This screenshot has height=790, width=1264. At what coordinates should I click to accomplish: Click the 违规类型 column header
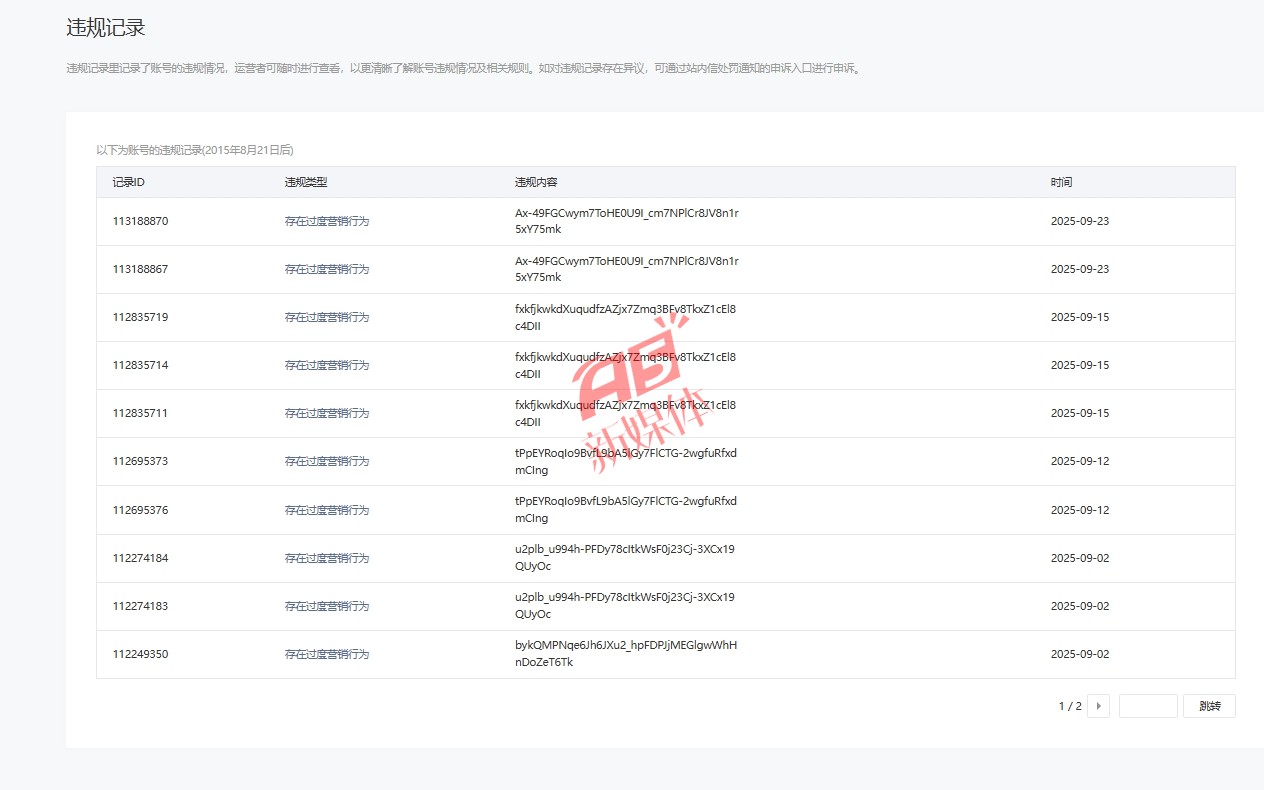306,182
